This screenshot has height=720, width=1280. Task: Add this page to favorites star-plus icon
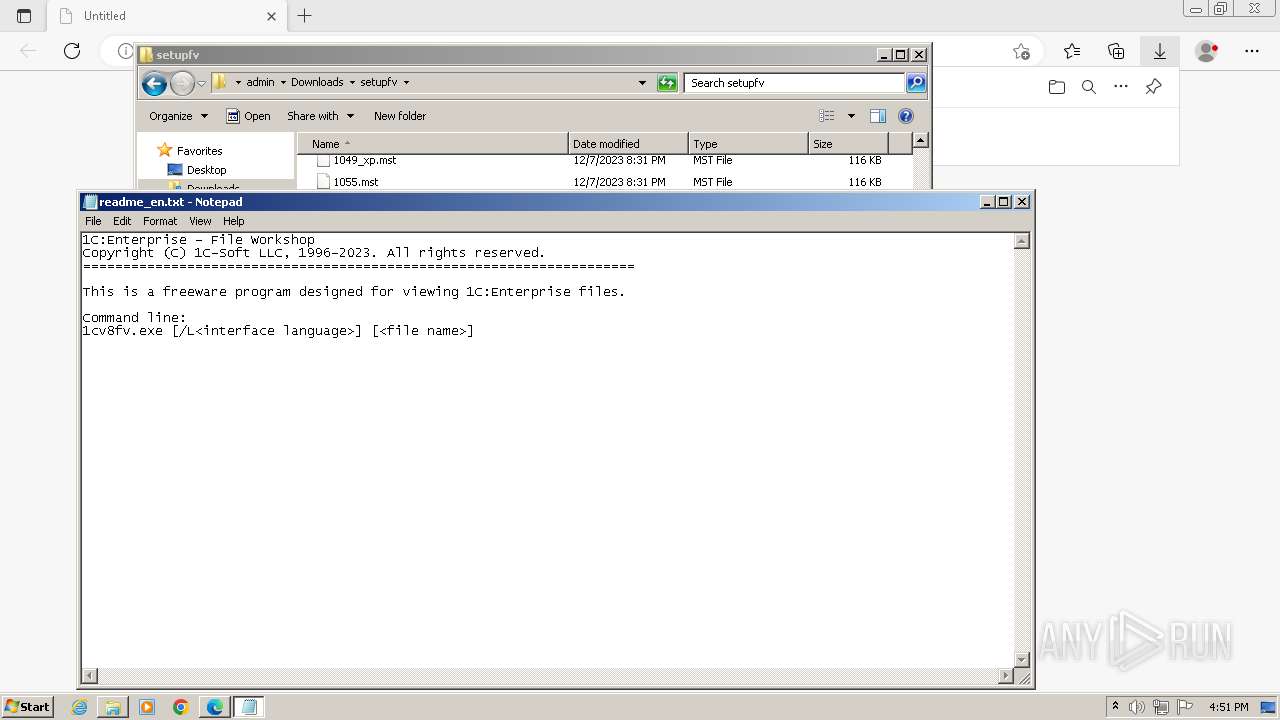(x=1021, y=51)
